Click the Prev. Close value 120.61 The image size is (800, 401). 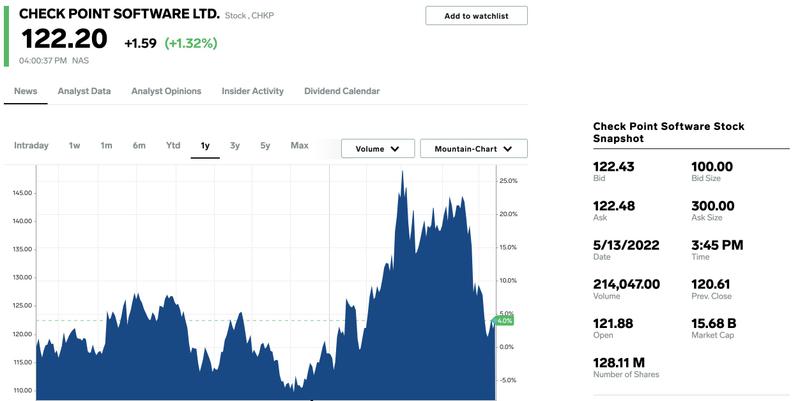click(711, 284)
